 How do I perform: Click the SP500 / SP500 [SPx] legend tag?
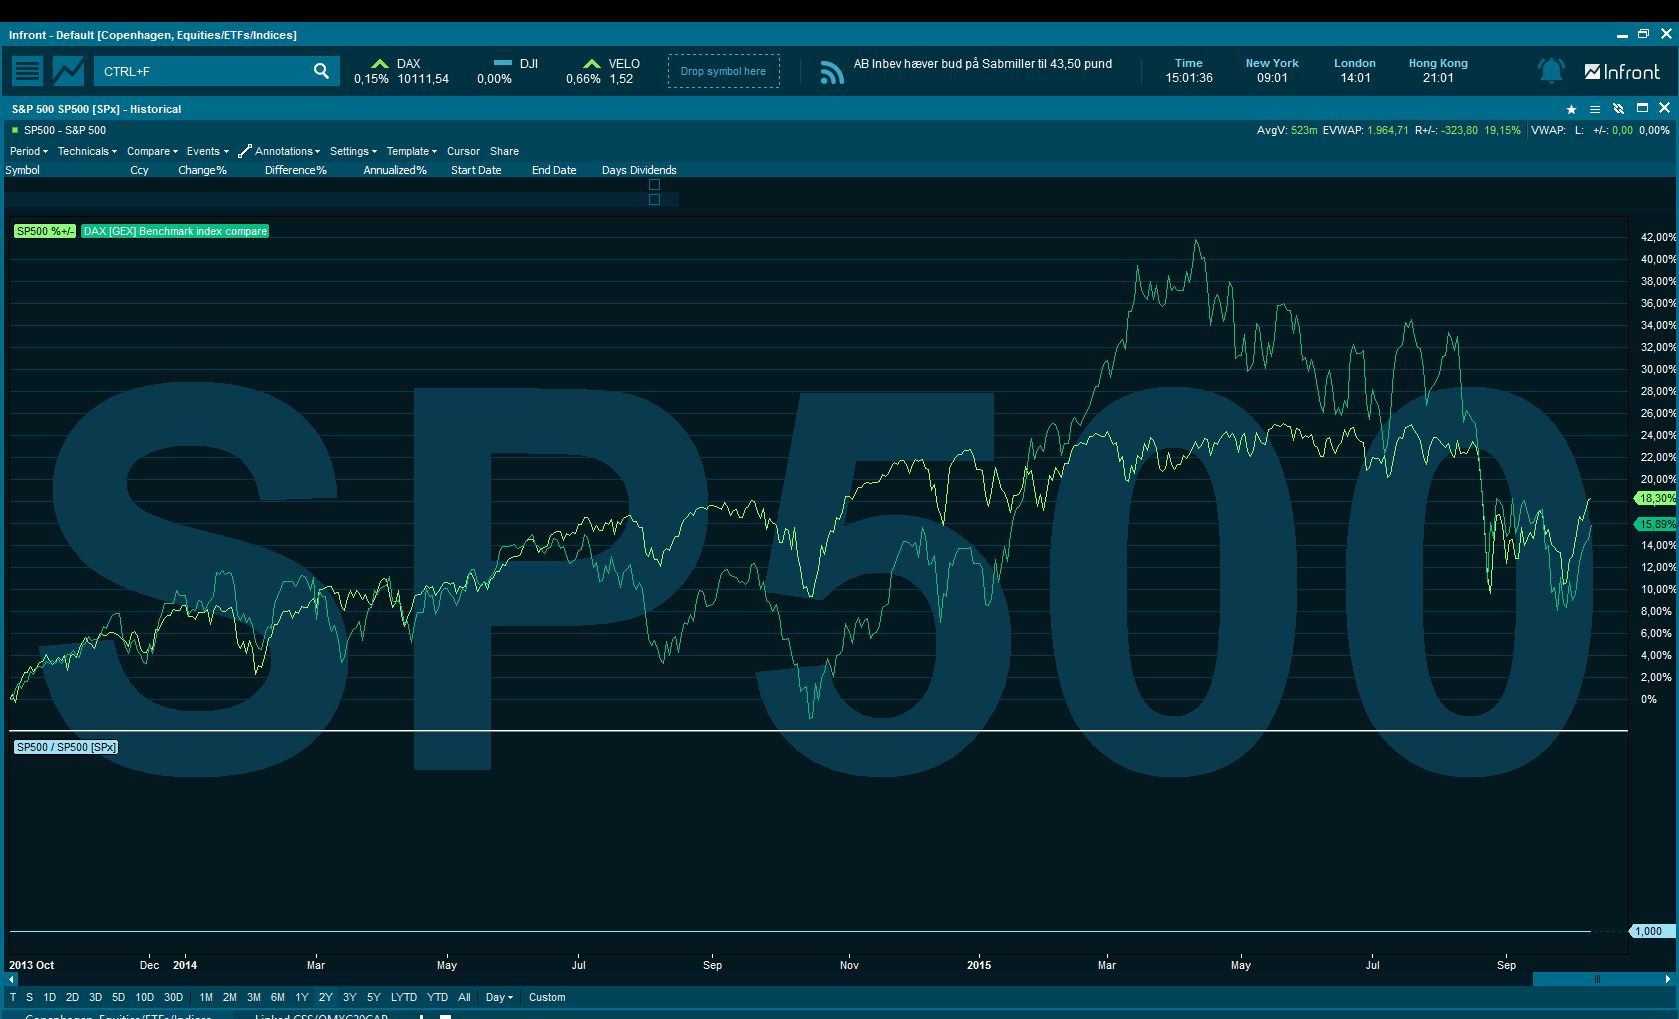(x=66, y=747)
